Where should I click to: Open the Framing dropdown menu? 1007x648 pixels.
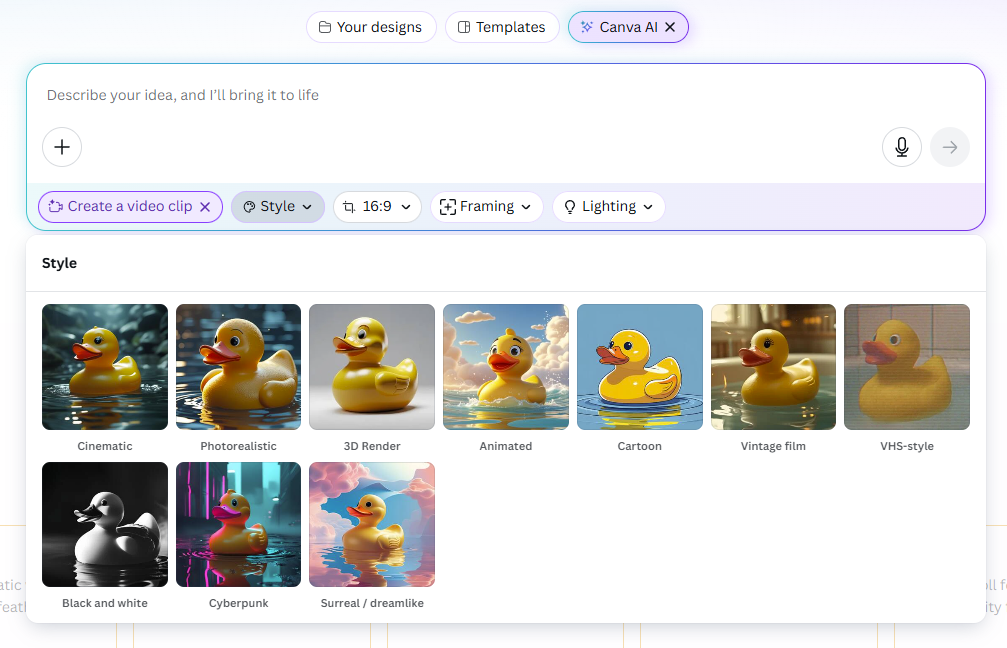click(487, 207)
